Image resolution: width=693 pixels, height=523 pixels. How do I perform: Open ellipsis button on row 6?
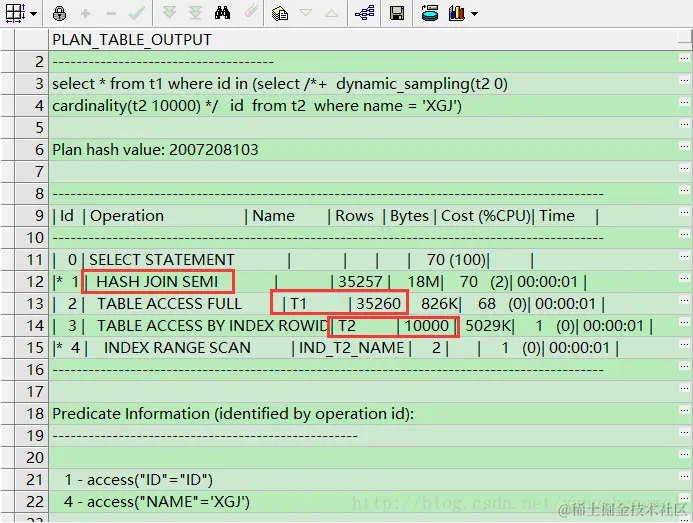pyautogui.click(x=685, y=146)
